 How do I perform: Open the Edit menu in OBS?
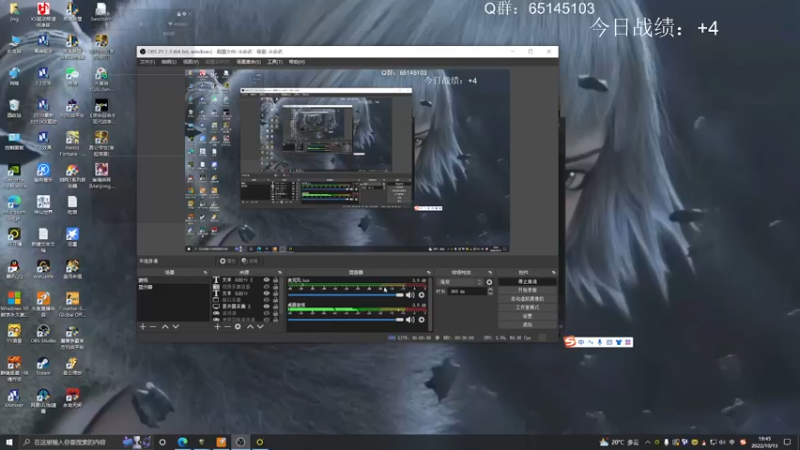tap(169, 62)
